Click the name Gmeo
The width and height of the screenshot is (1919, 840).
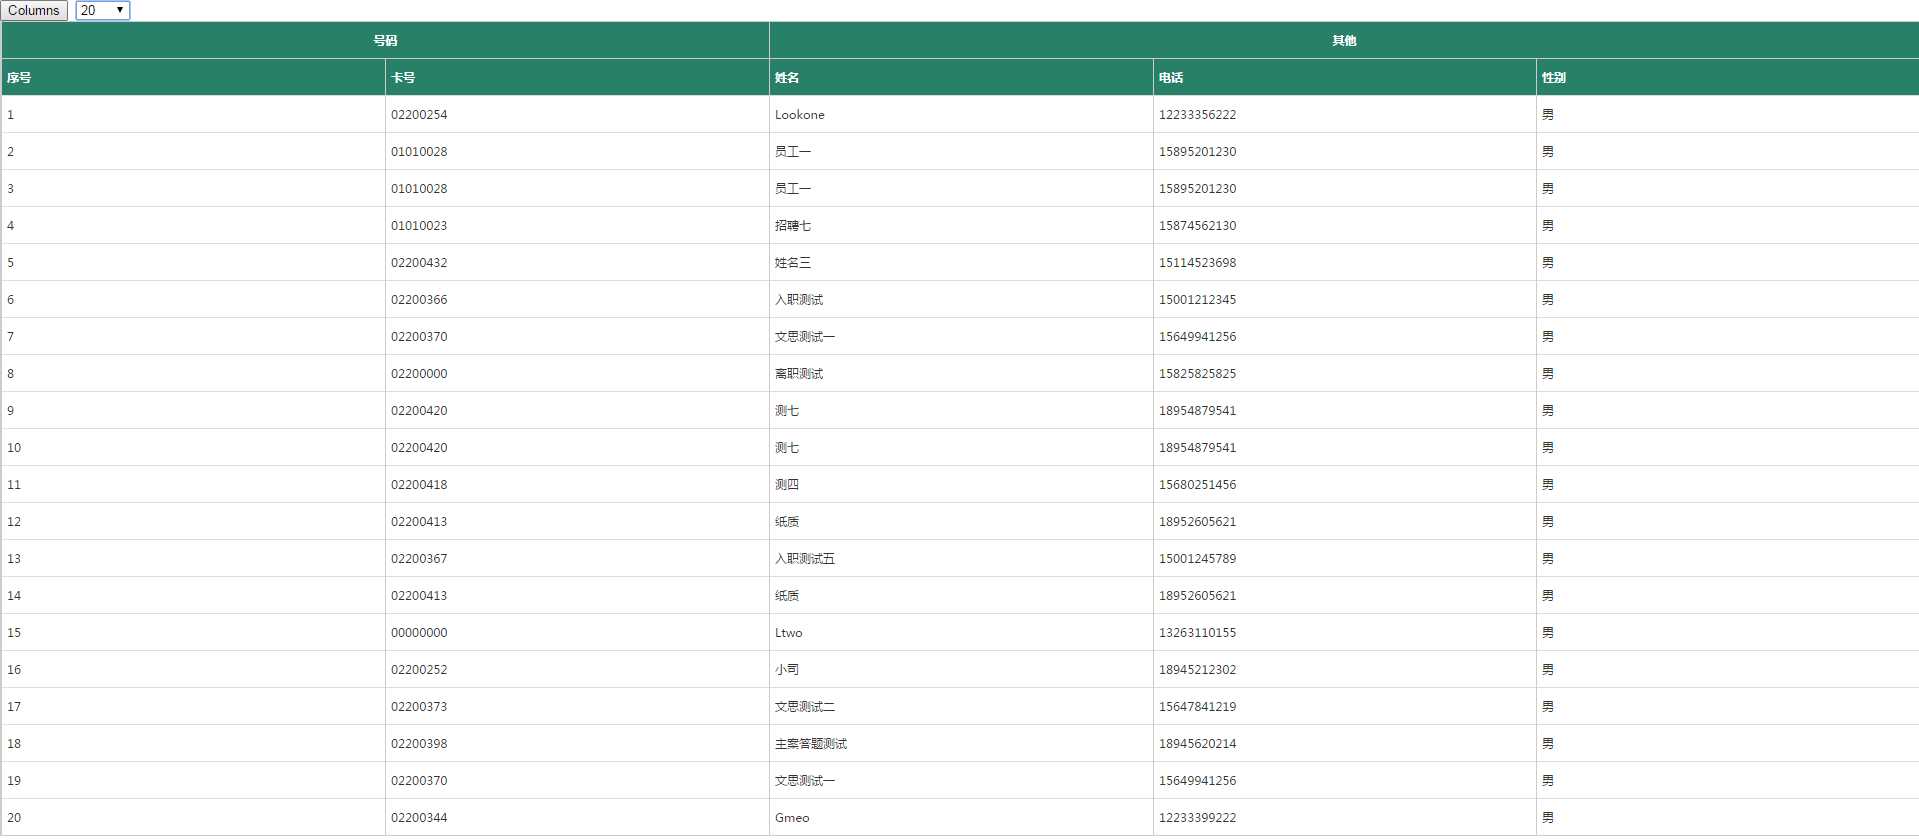(792, 818)
